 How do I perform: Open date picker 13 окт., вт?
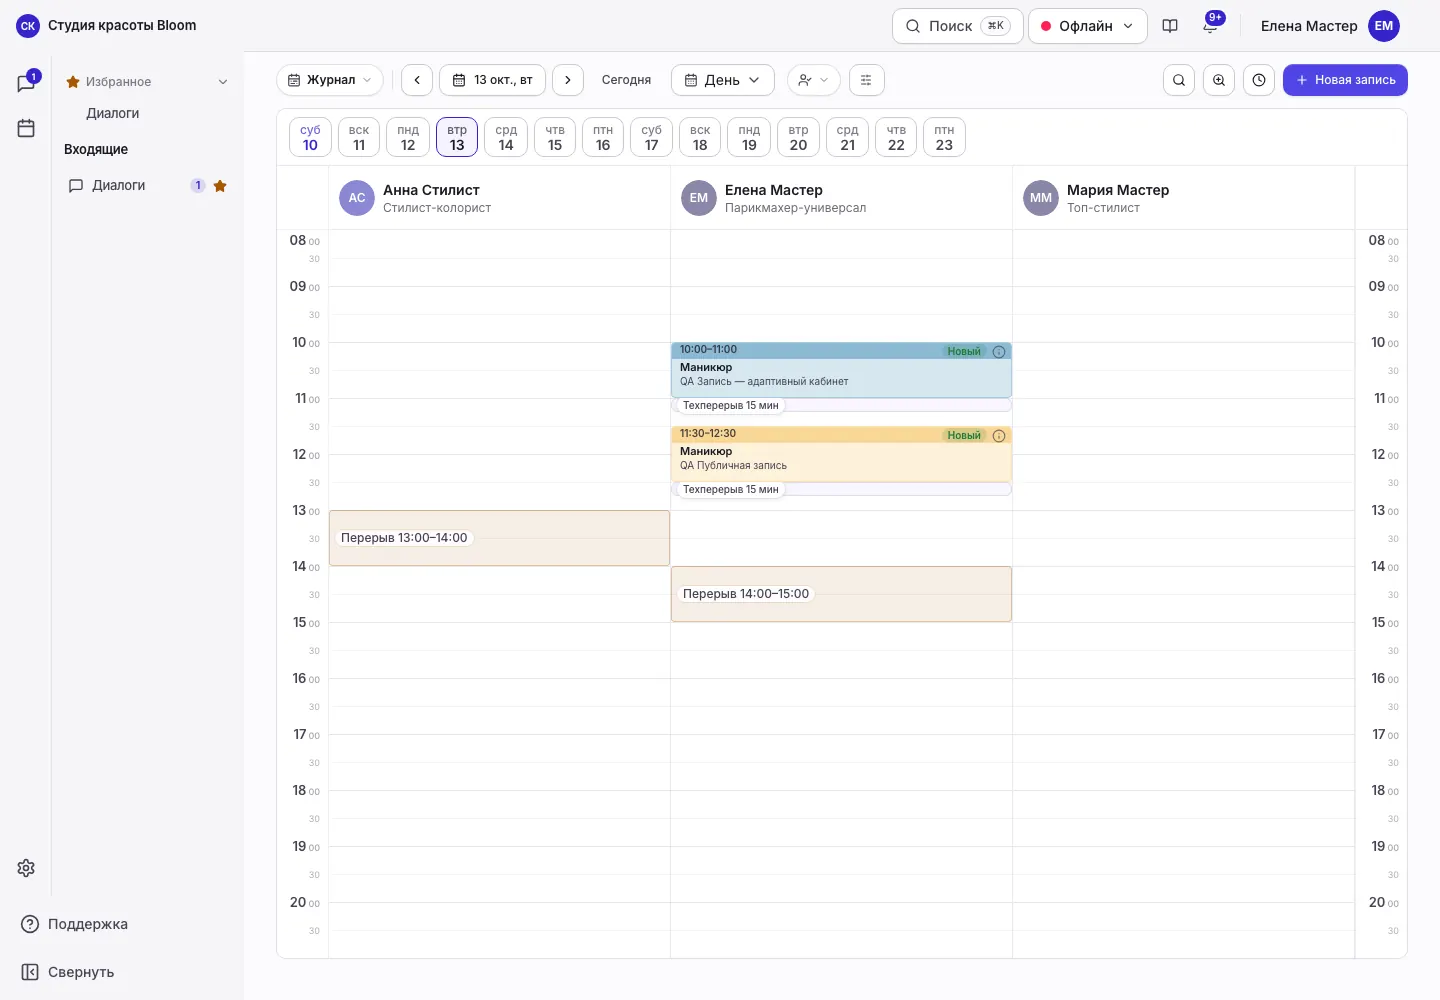[493, 80]
